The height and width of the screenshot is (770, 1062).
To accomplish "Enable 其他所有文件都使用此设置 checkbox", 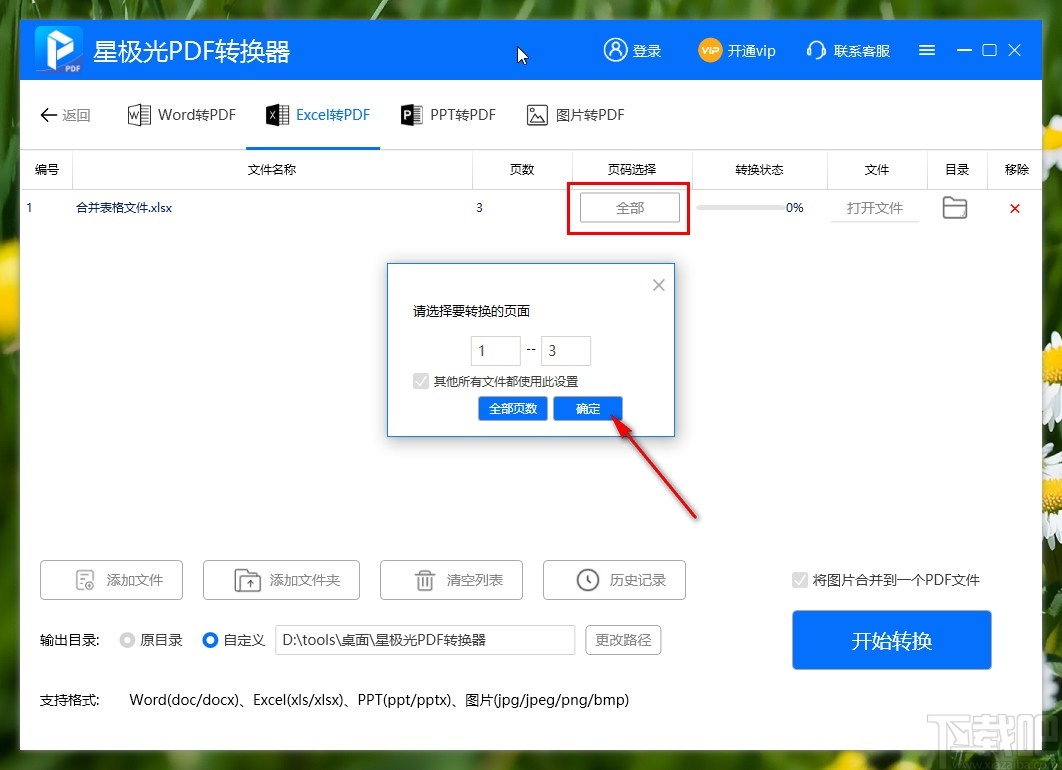I will tap(421, 381).
